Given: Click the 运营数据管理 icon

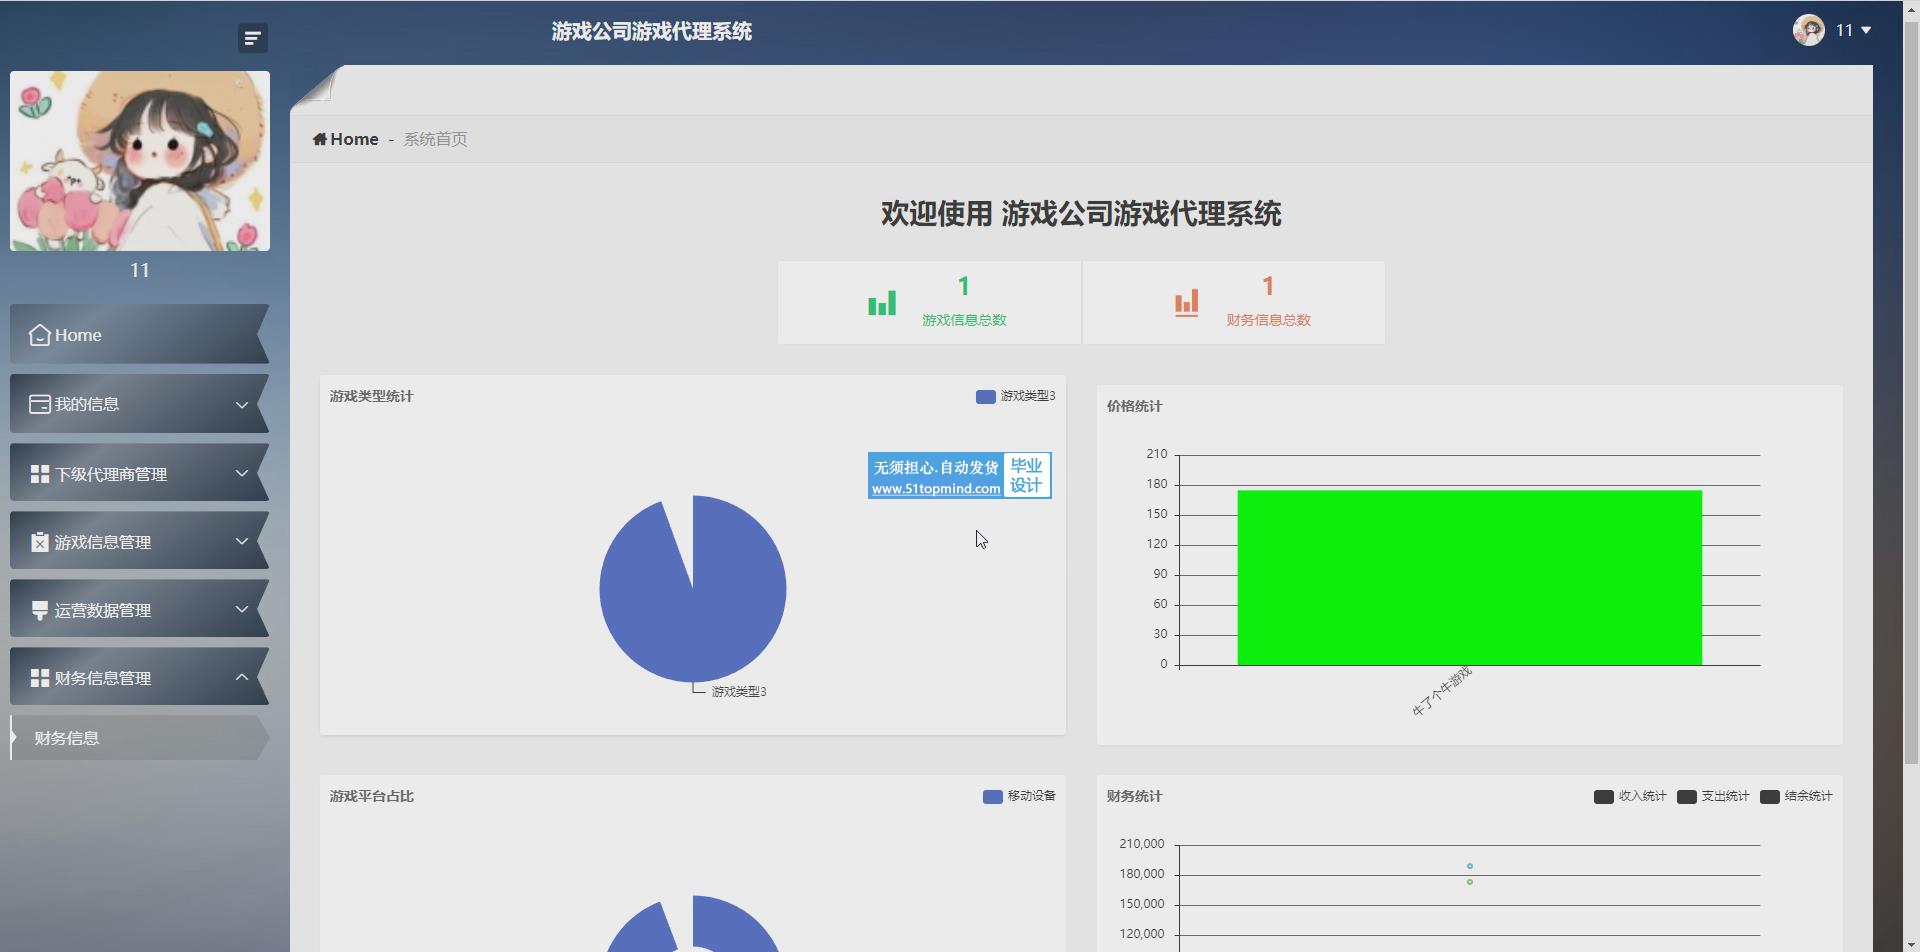Looking at the screenshot, I should coord(40,610).
